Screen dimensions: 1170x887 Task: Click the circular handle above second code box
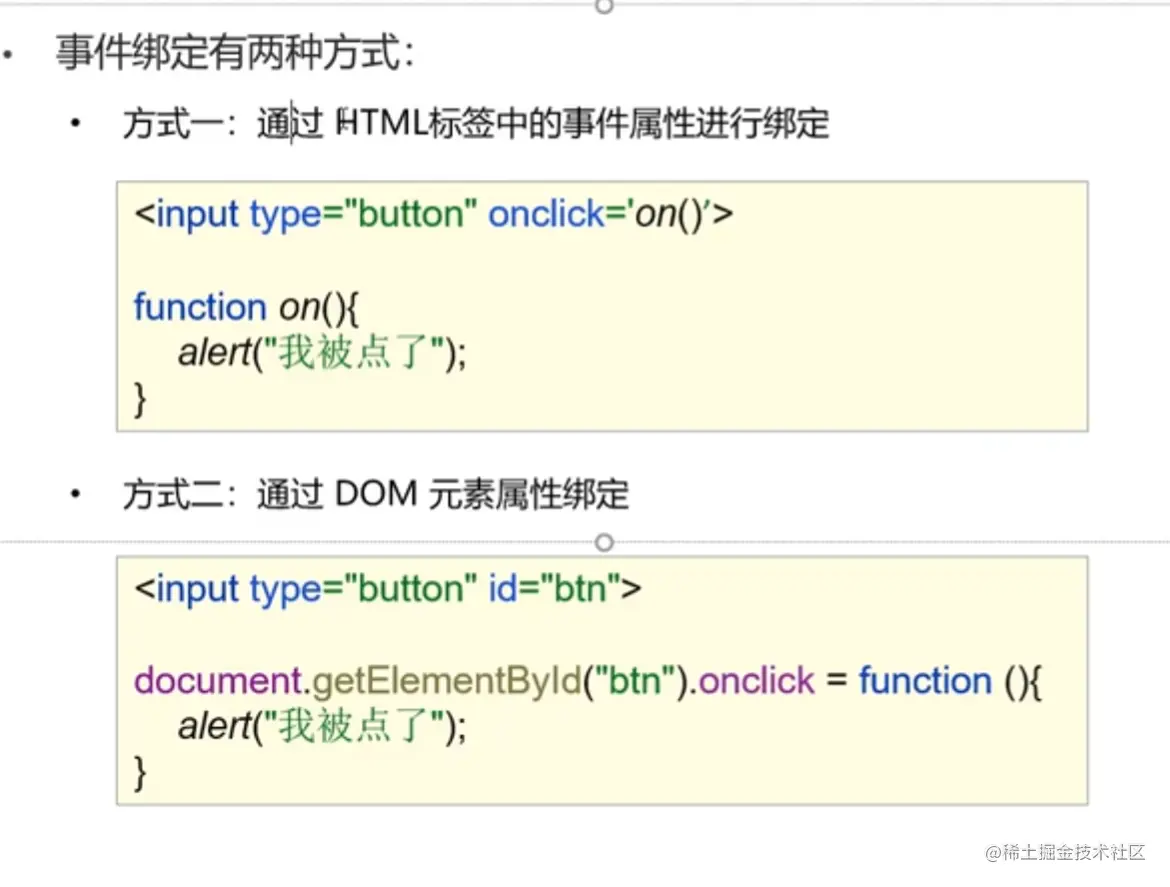coord(604,542)
